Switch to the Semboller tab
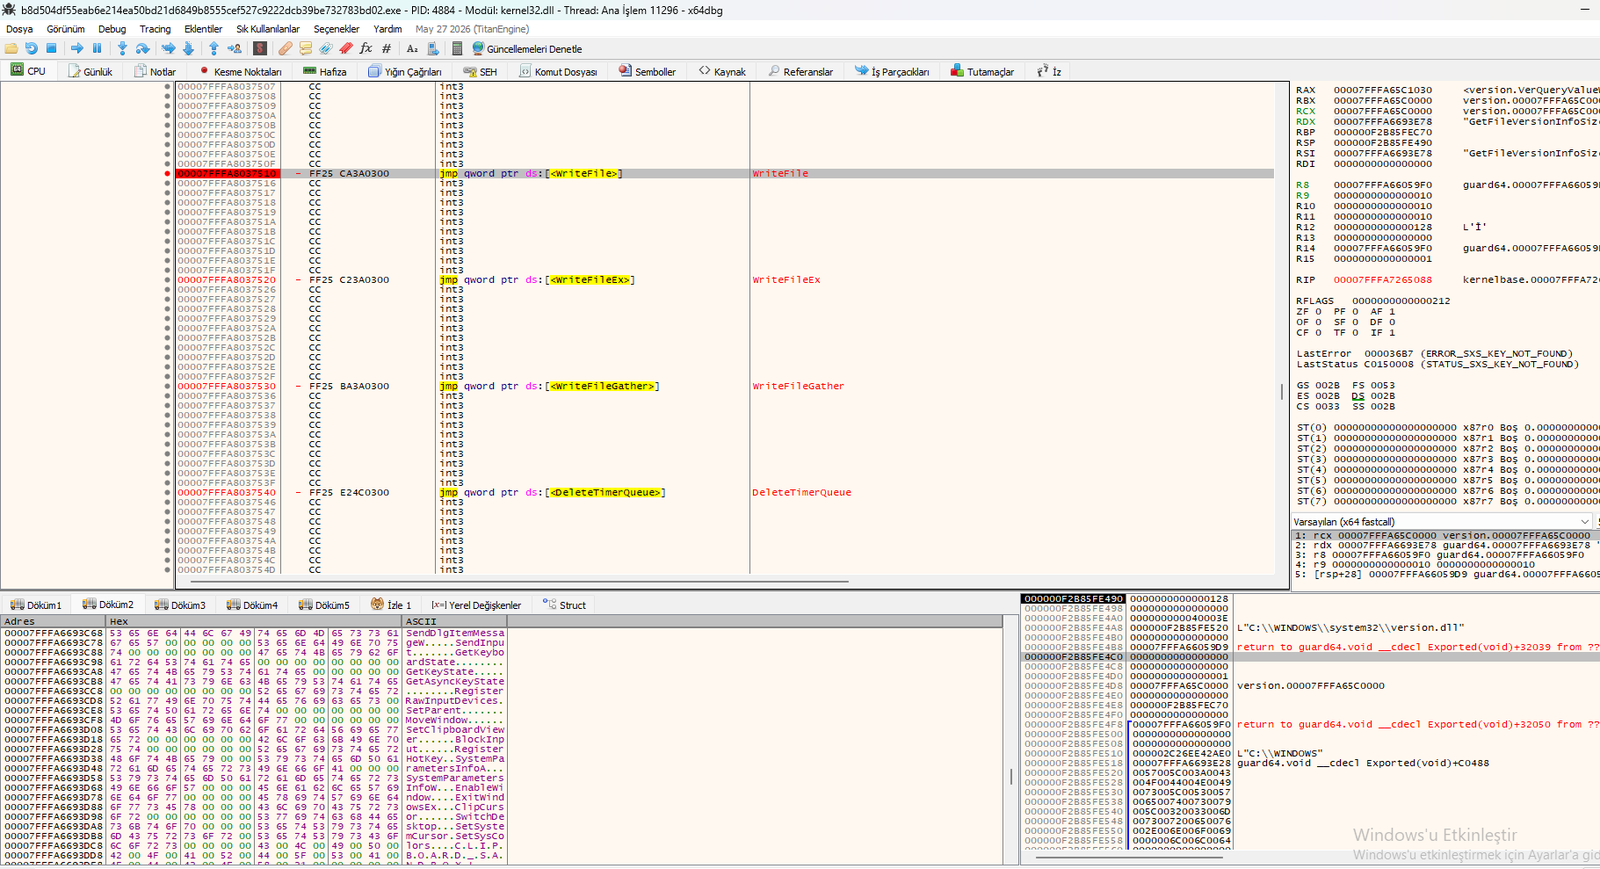Image resolution: width=1600 pixels, height=869 pixels. 647,71
